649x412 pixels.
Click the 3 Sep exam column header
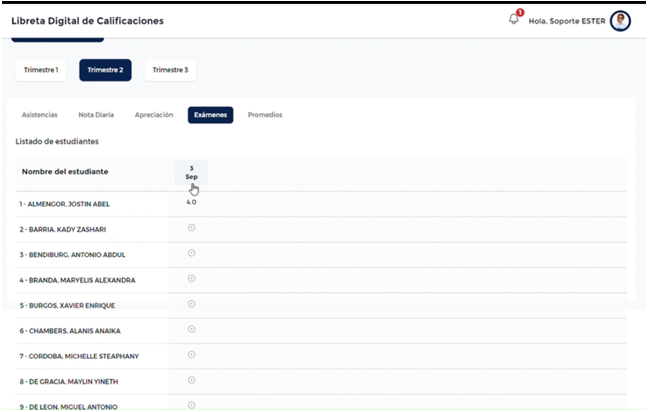pos(191,172)
